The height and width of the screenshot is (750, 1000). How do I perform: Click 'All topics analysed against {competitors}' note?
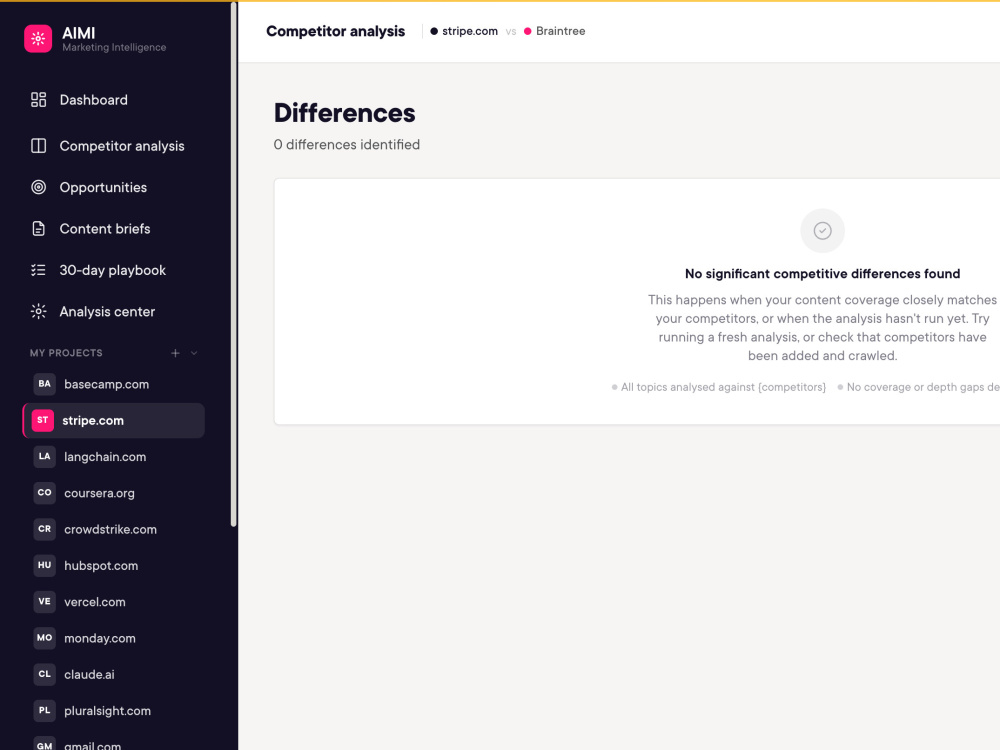719,387
